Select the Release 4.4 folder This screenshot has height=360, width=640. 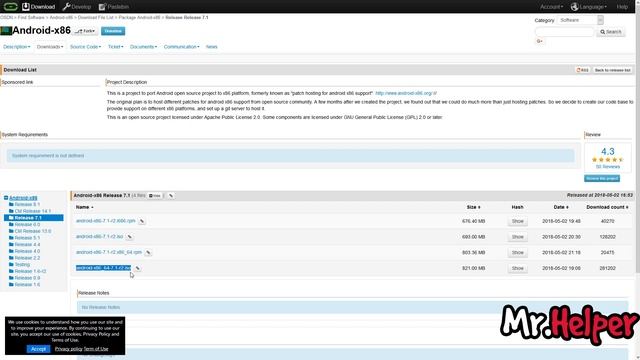(27, 244)
